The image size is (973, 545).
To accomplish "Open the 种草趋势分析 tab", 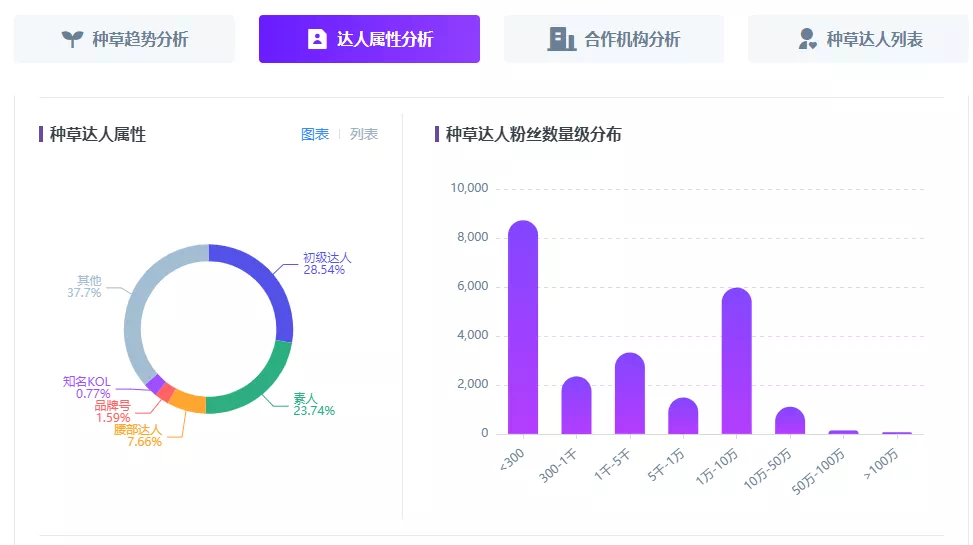I will [x=124, y=39].
